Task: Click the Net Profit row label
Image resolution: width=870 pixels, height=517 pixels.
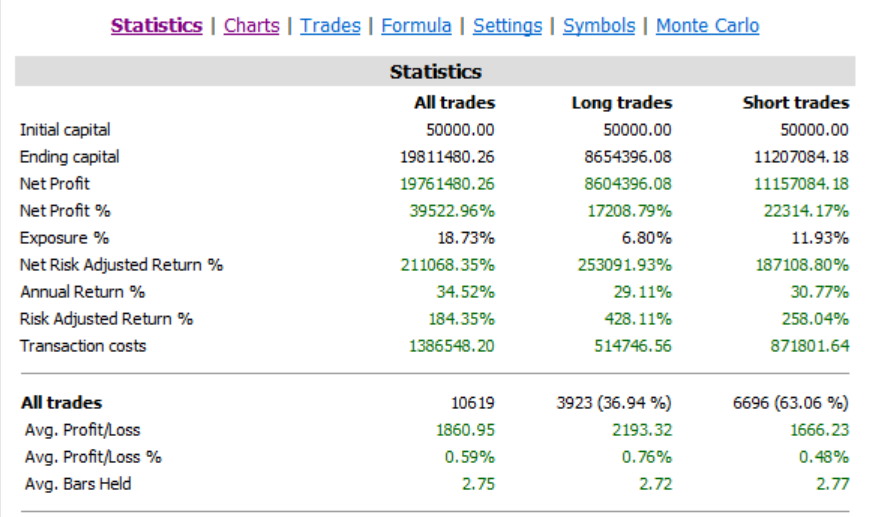Action: [55, 184]
